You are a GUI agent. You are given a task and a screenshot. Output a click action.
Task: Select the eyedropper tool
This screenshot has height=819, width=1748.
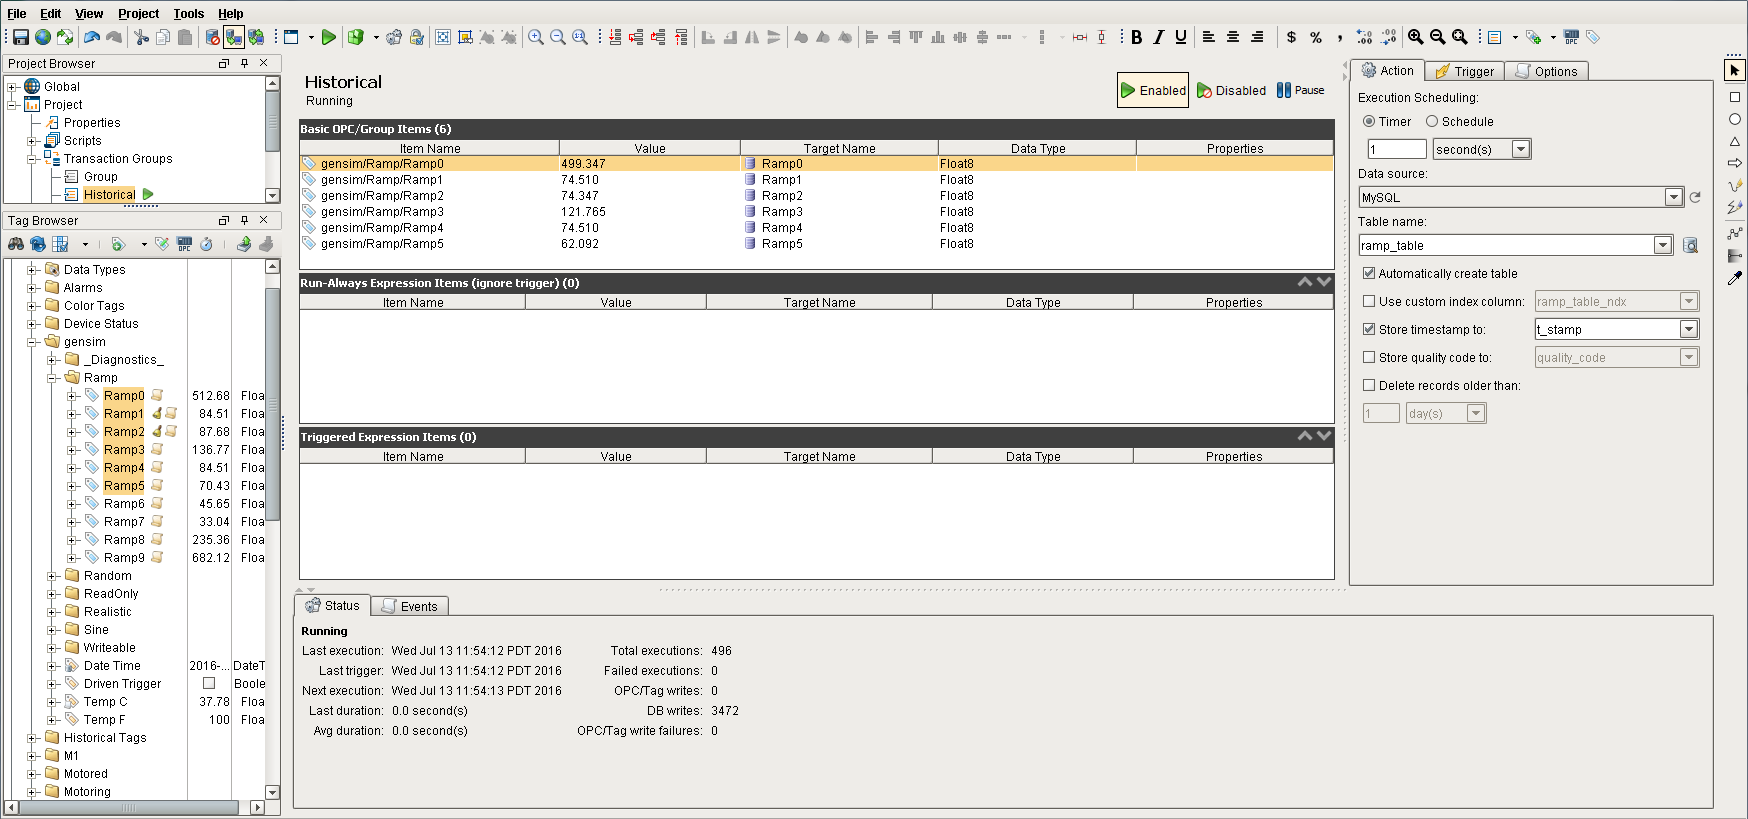(1735, 279)
